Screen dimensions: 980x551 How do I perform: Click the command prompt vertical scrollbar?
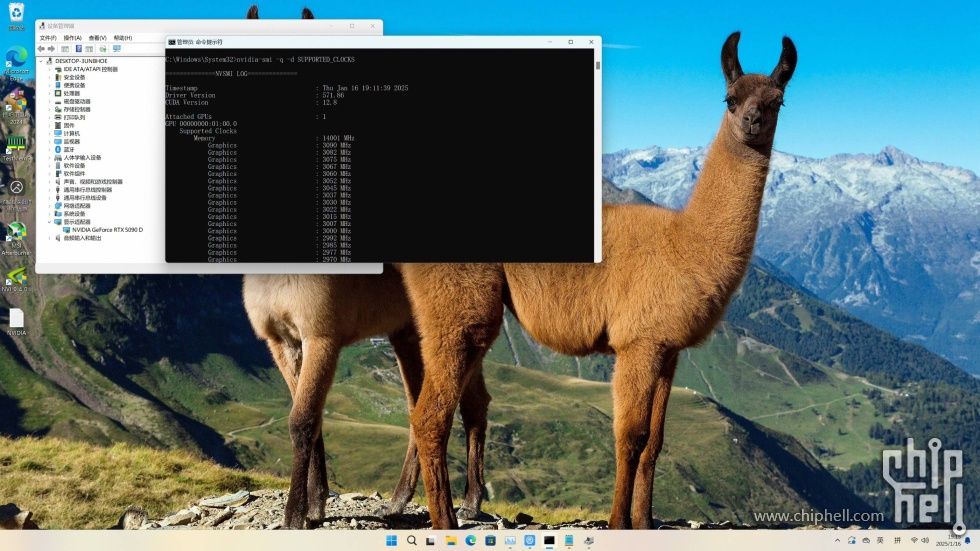(598, 156)
